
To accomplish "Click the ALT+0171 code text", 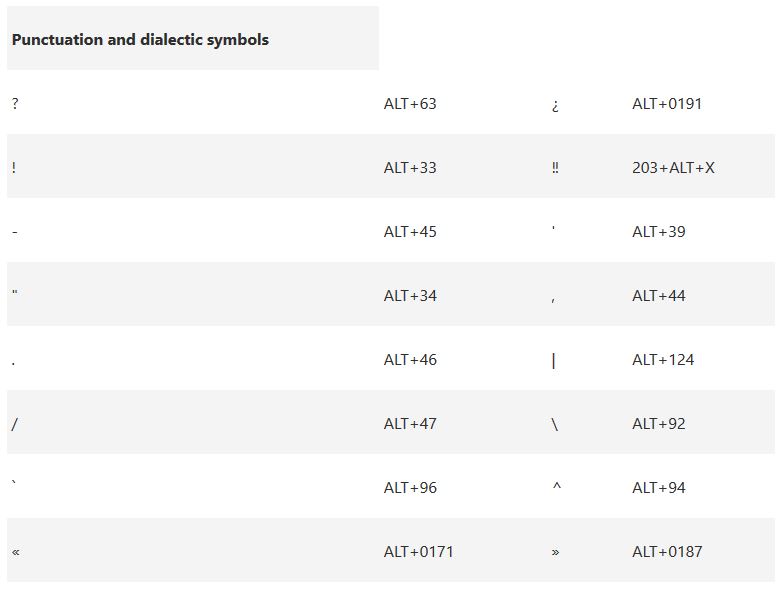I will point(419,552).
